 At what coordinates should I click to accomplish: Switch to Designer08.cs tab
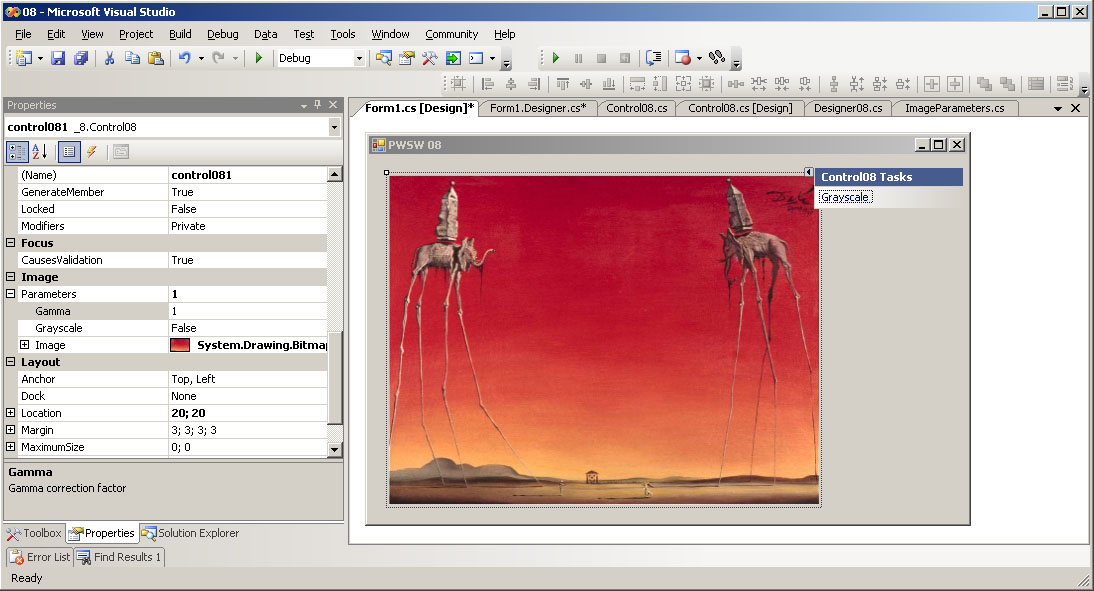848,108
